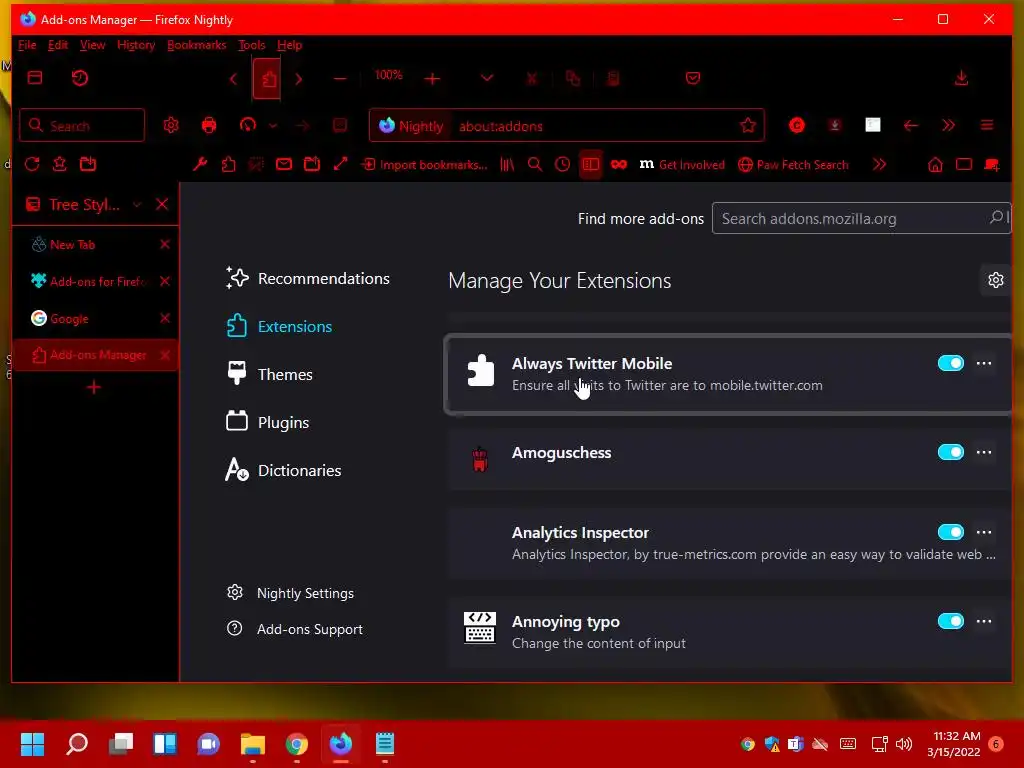Open the Library books icon
The height and width of the screenshot is (768, 1024).
tap(507, 165)
